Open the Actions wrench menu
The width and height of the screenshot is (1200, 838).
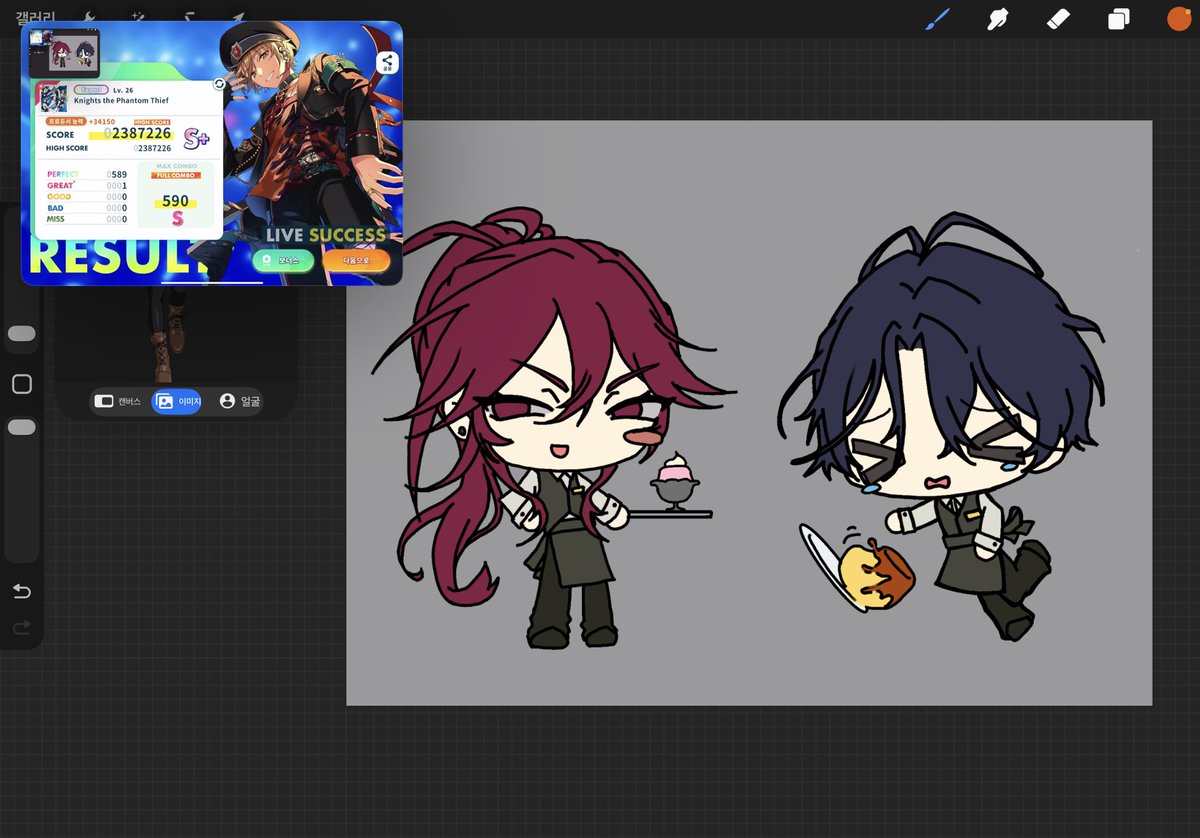coord(88,18)
